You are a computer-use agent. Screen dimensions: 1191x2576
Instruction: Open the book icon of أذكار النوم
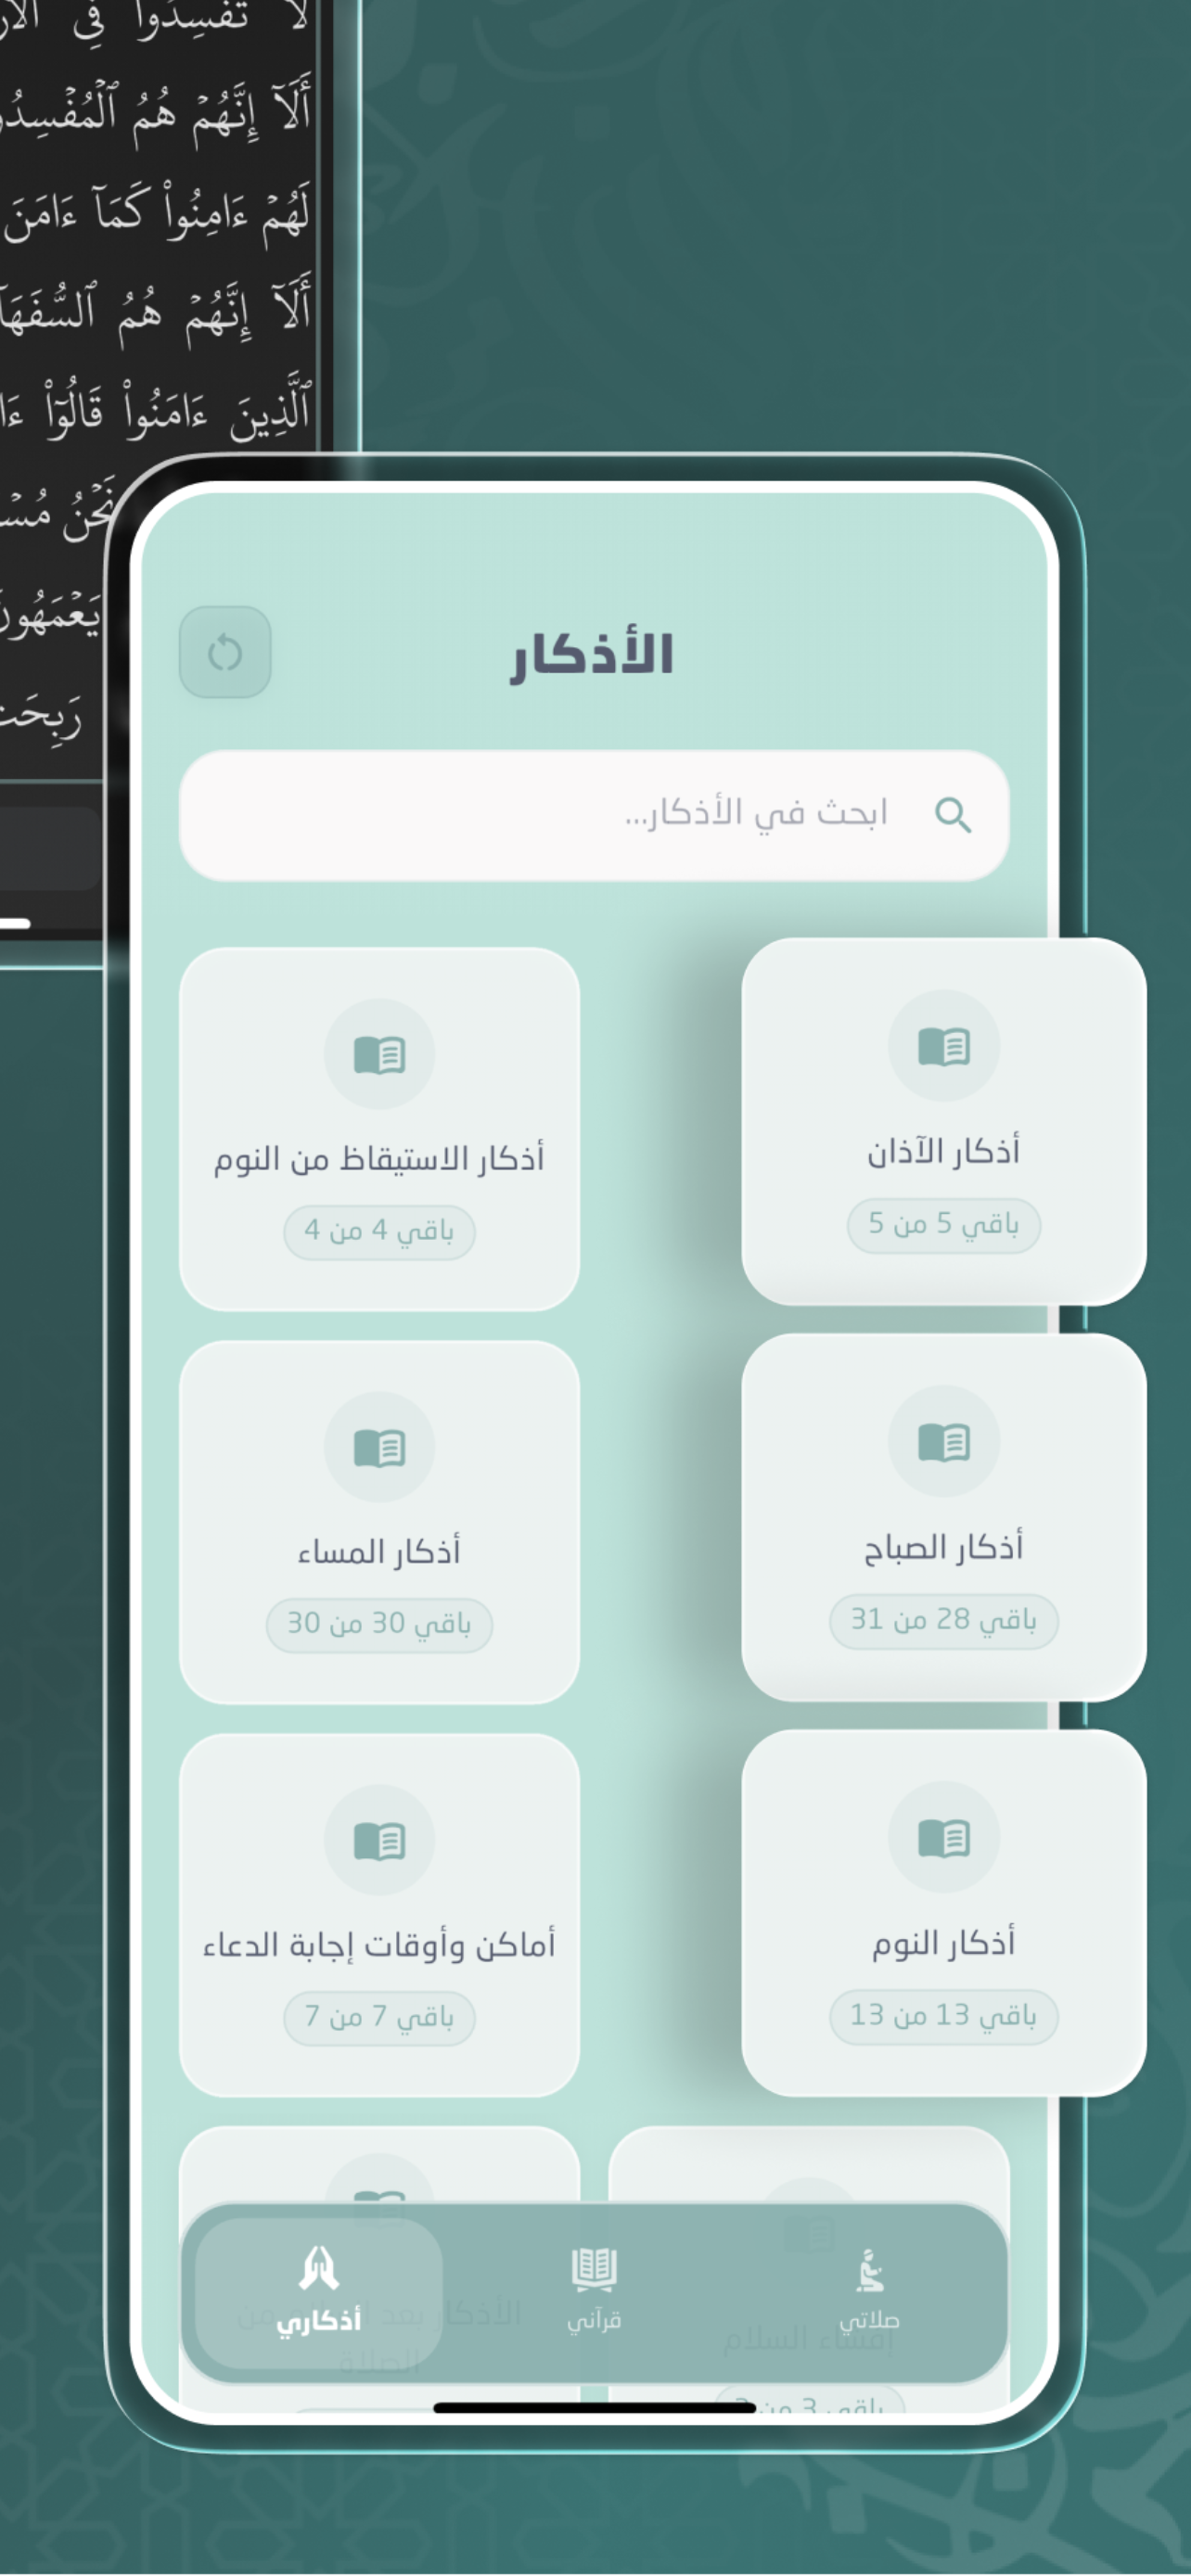(x=944, y=1837)
